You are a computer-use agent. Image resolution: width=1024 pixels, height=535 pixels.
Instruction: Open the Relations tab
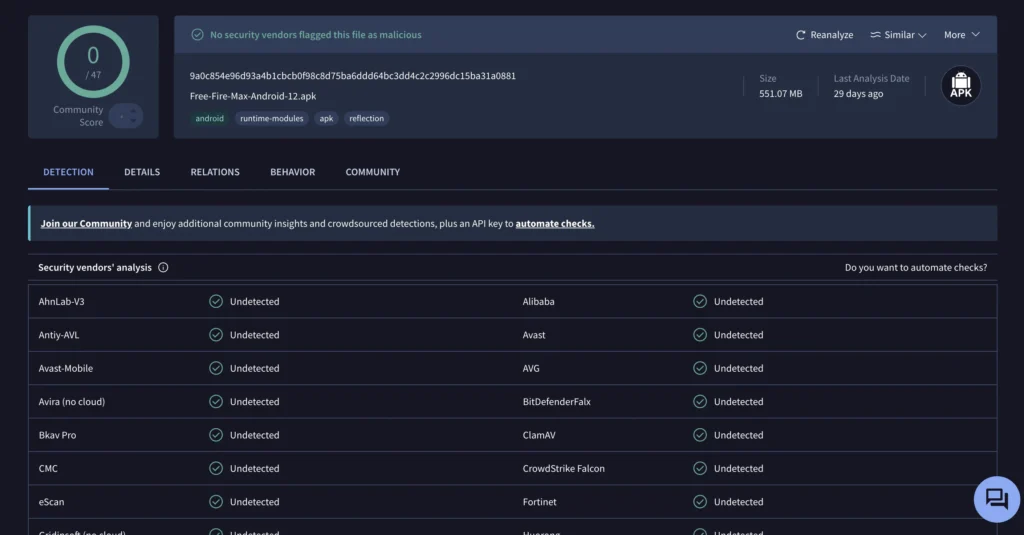(215, 172)
